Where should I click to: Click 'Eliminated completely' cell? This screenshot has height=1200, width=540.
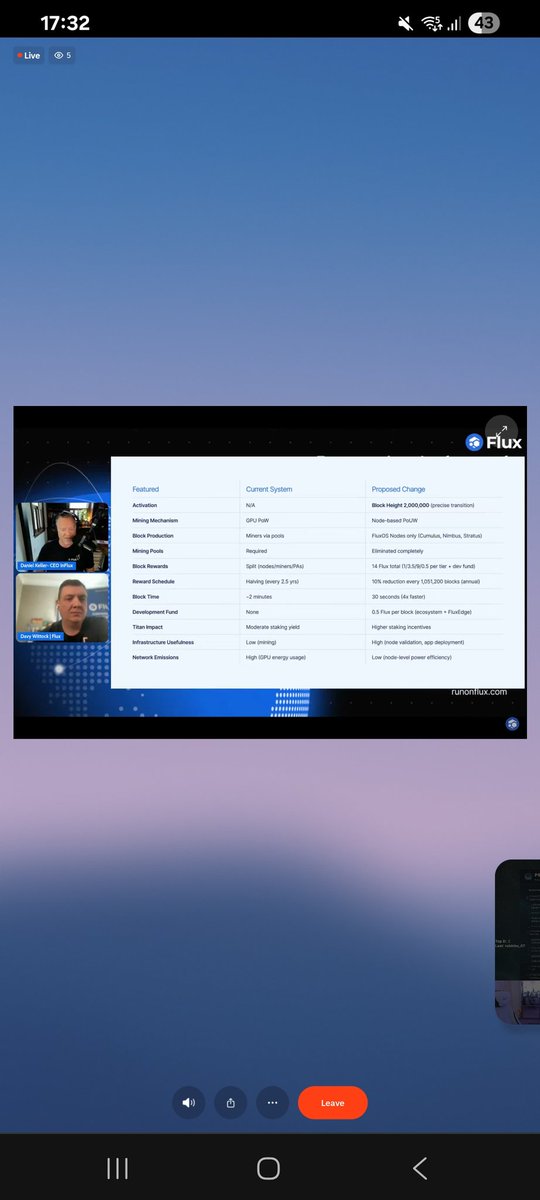398,550
